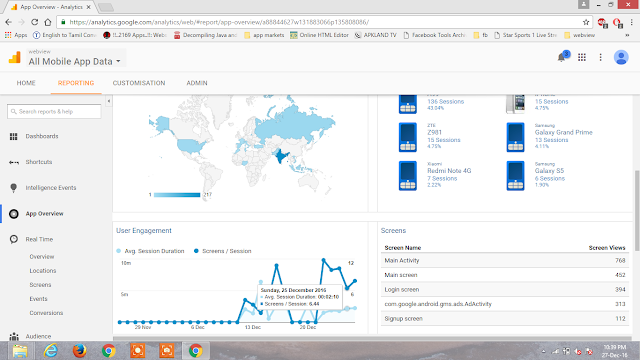
Task: Select the Main Activity screen row
Action: pyautogui.click(x=504, y=260)
